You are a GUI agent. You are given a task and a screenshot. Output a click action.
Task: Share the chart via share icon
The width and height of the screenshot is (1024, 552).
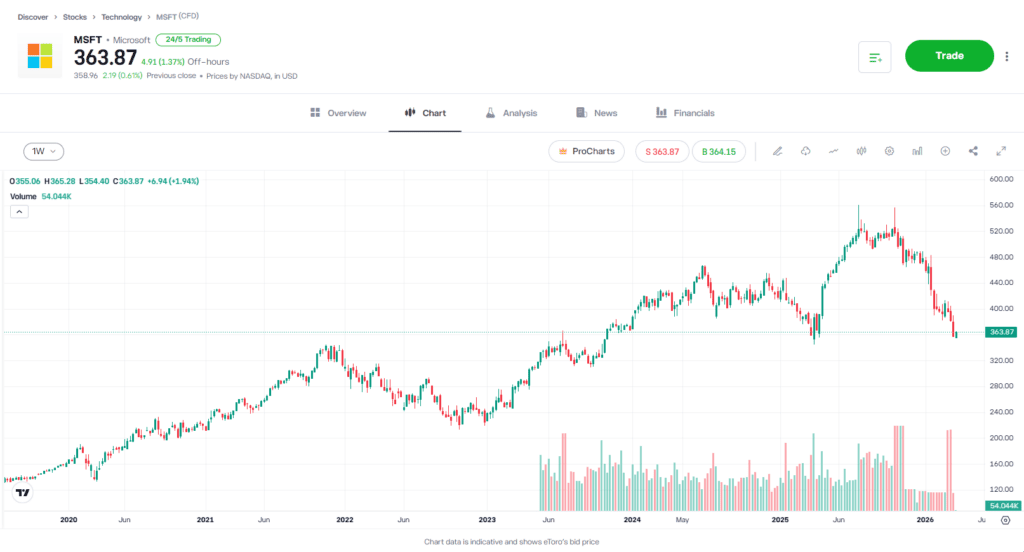(x=973, y=151)
